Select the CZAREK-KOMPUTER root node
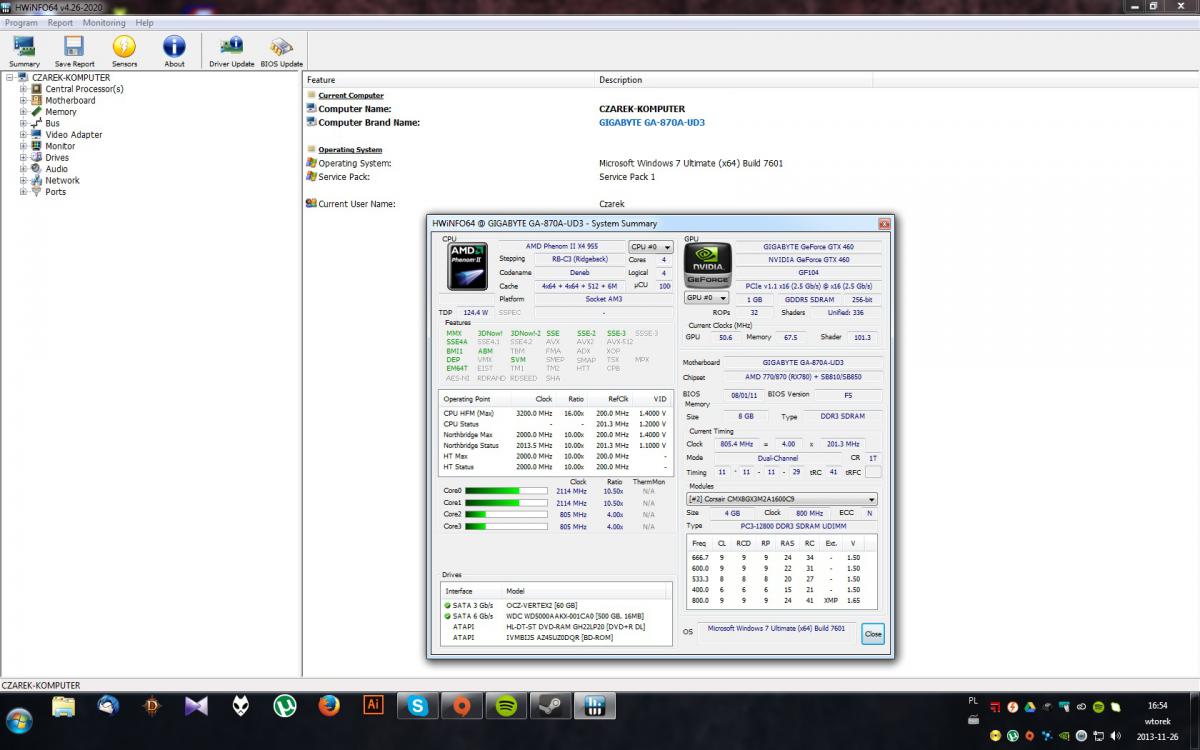The width and height of the screenshot is (1200, 750). click(70, 77)
